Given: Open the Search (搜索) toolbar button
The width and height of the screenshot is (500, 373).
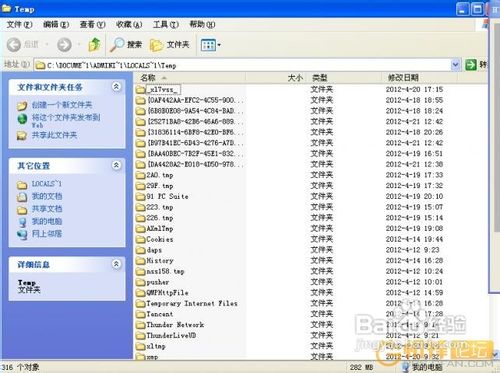Looking at the screenshot, I should 126,44.
